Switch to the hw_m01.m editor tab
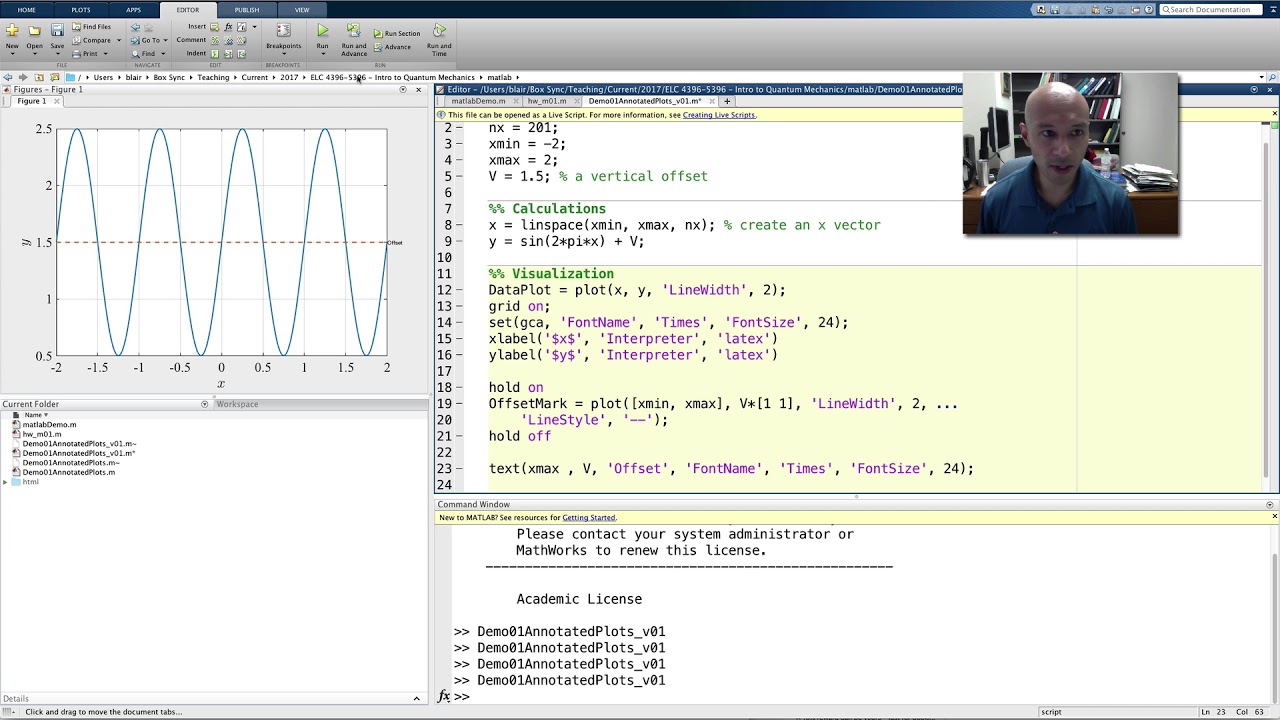This screenshot has height=720, width=1280. tap(547, 101)
